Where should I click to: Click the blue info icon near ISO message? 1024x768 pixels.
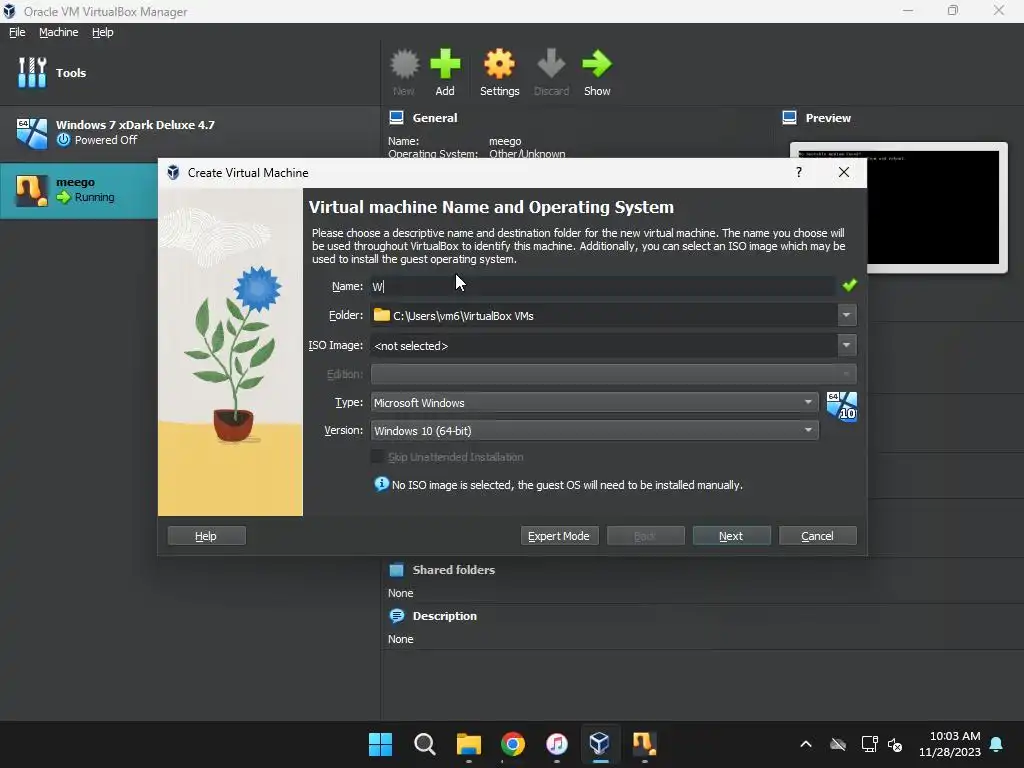(381, 484)
